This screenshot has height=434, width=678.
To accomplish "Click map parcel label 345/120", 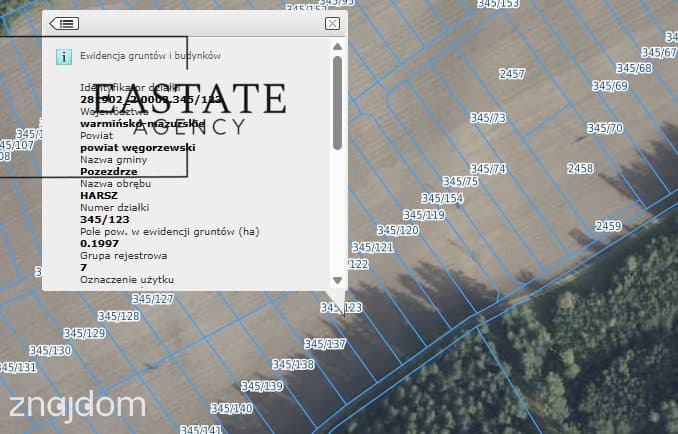I will coord(398,230).
